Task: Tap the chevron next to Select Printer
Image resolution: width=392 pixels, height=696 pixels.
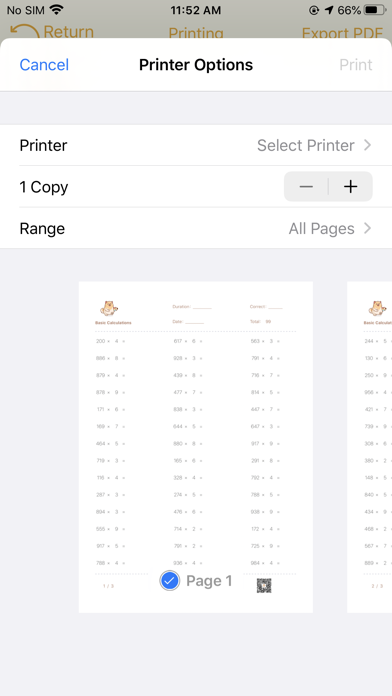Action: (367, 145)
